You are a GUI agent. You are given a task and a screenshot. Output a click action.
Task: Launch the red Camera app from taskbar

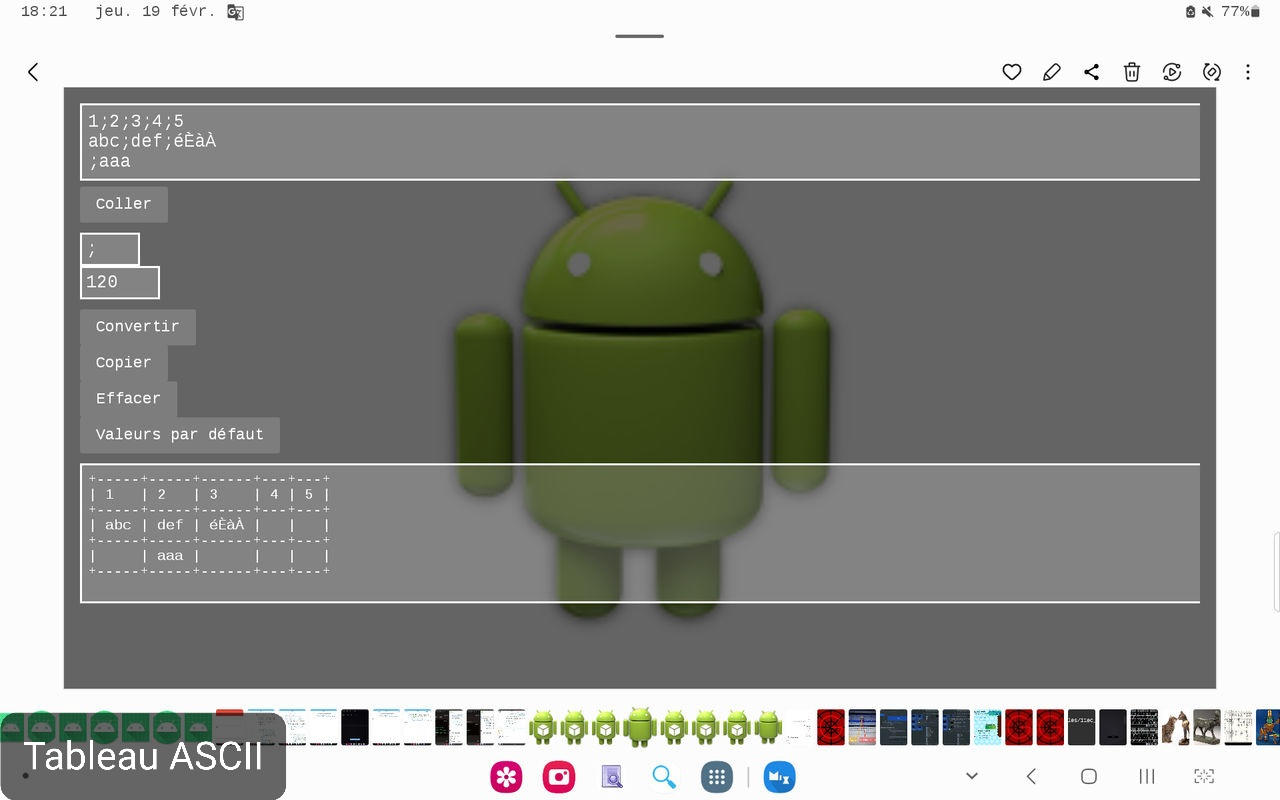click(x=559, y=777)
